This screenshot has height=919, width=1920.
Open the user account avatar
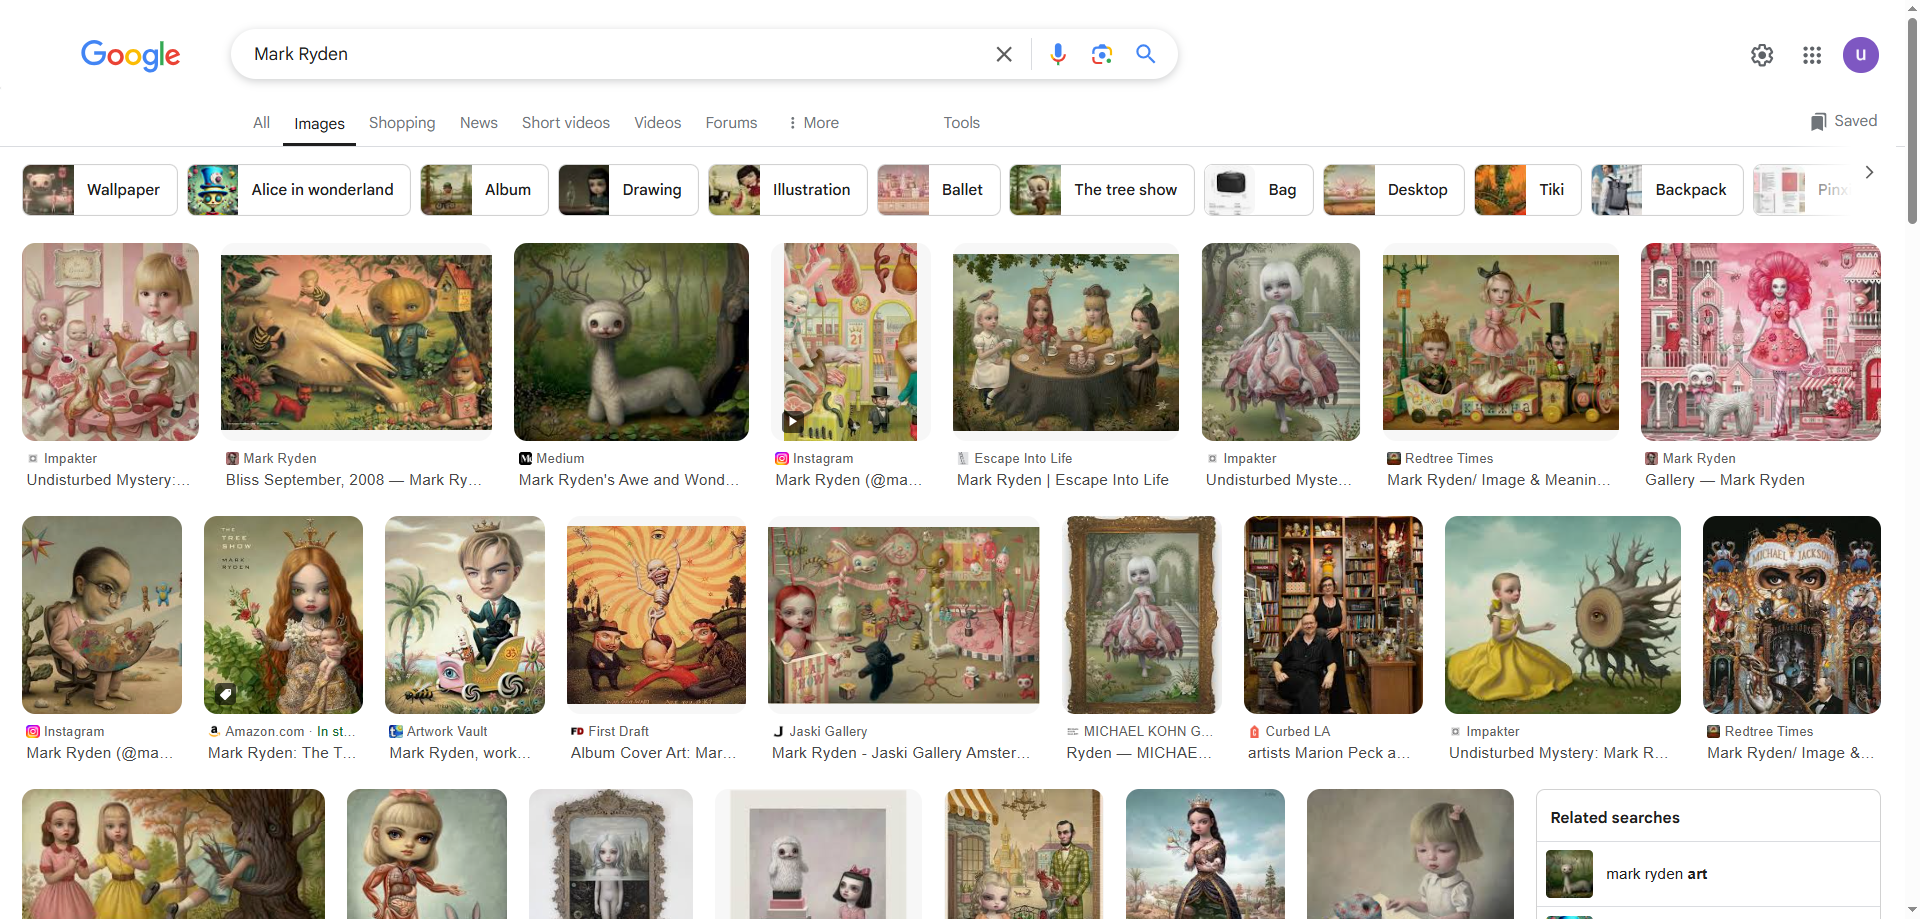1861,55
